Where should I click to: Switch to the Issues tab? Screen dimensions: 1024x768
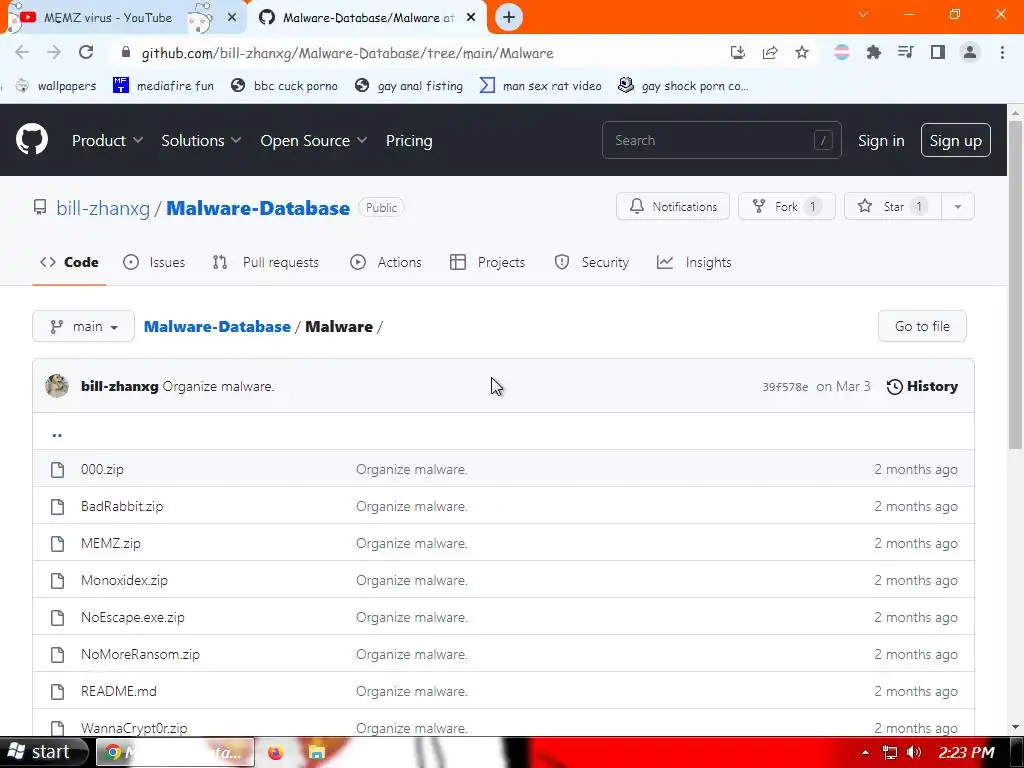[154, 263]
